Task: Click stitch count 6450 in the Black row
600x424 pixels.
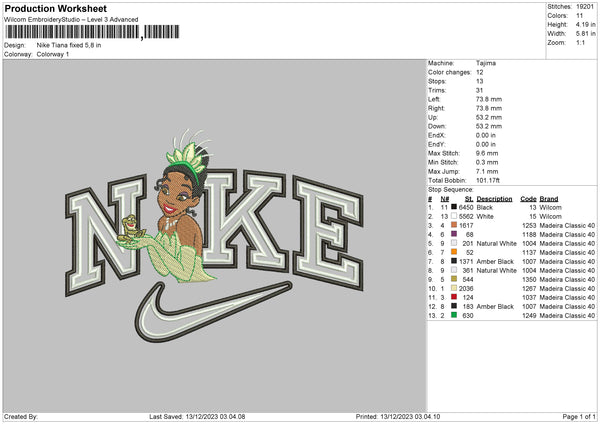Action: [x=466, y=207]
